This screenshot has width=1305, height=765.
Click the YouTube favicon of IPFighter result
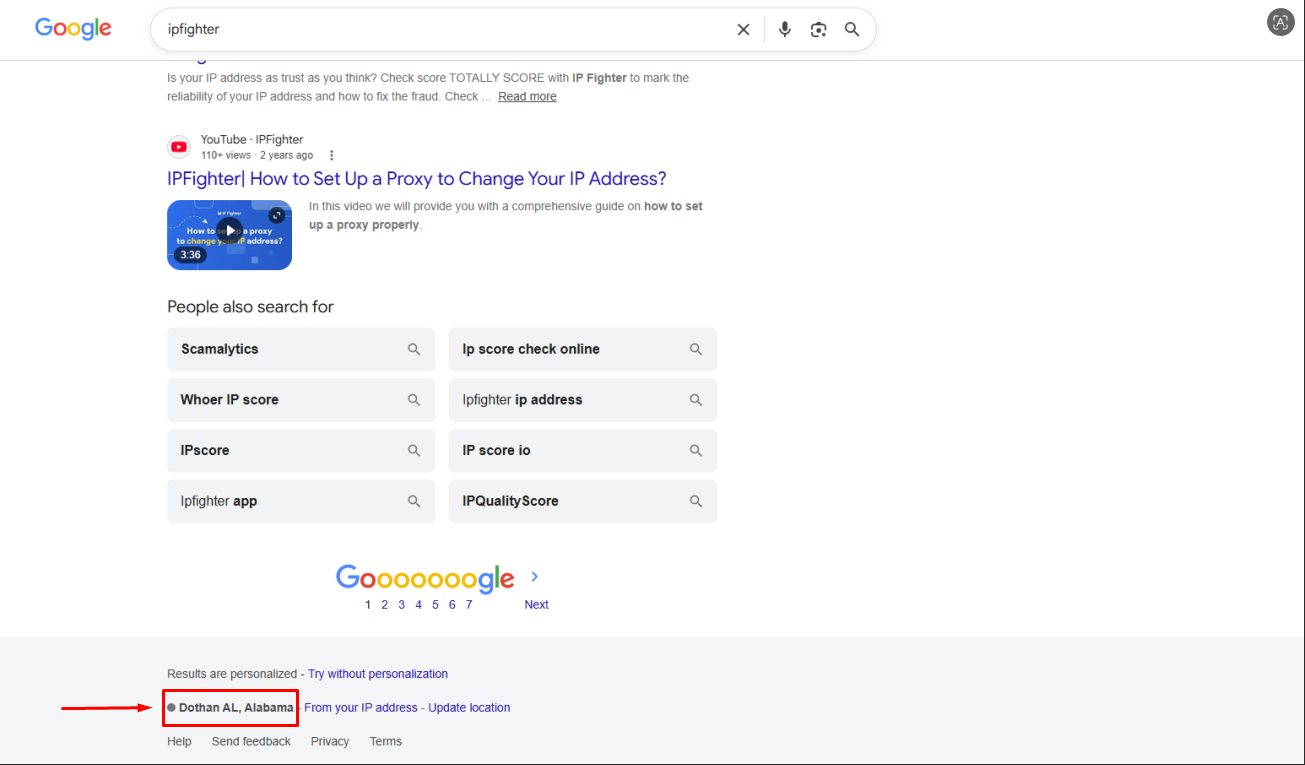(179, 147)
